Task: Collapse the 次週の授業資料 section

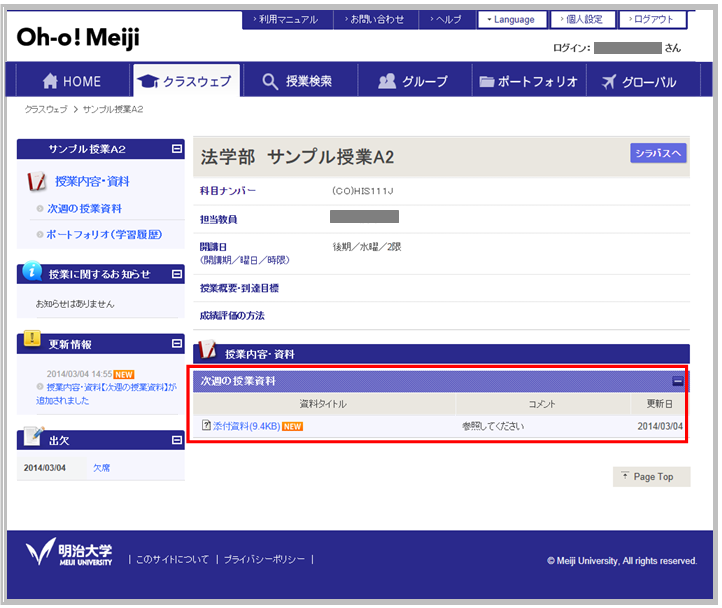Action: [677, 381]
